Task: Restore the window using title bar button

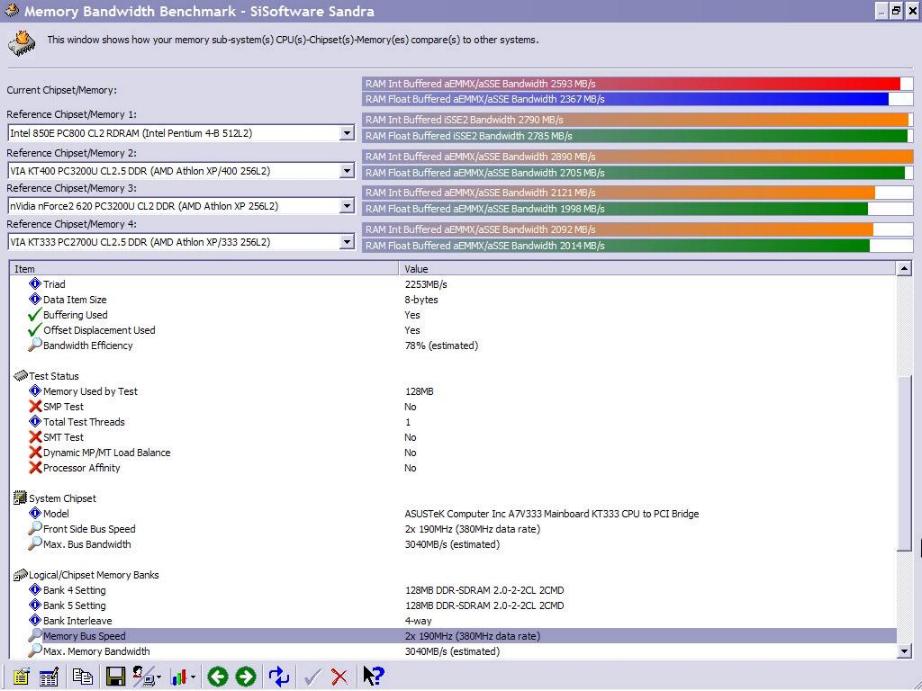Action: point(896,11)
